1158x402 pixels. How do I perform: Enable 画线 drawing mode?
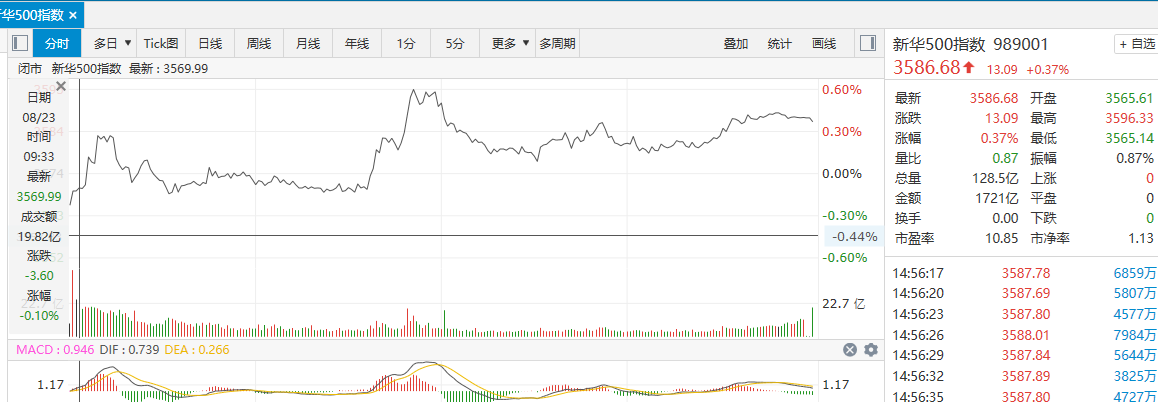point(824,43)
